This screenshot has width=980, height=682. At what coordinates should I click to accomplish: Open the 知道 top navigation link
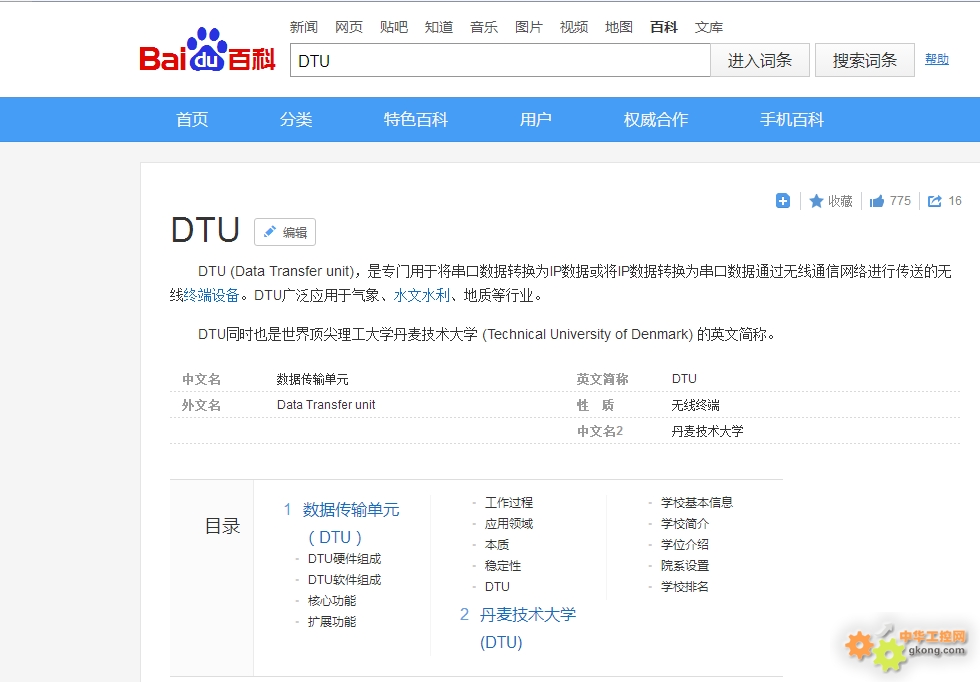pos(439,27)
